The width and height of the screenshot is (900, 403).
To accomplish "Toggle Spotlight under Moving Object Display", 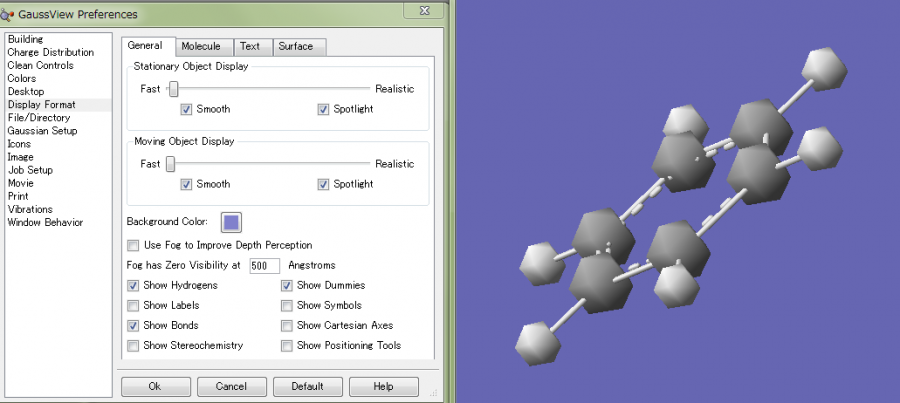I will pyautogui.click(x=323, y=185).
